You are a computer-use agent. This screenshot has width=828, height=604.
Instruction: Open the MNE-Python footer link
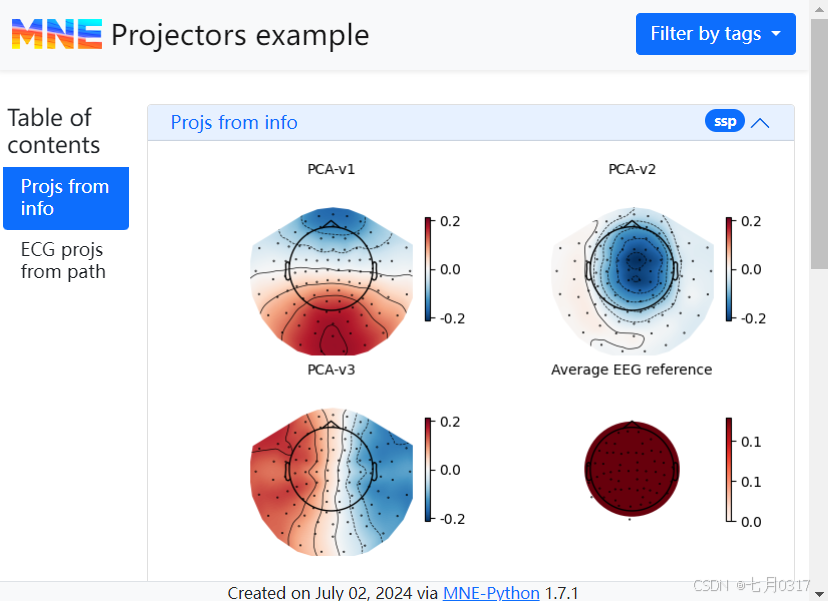click(491, 593)
